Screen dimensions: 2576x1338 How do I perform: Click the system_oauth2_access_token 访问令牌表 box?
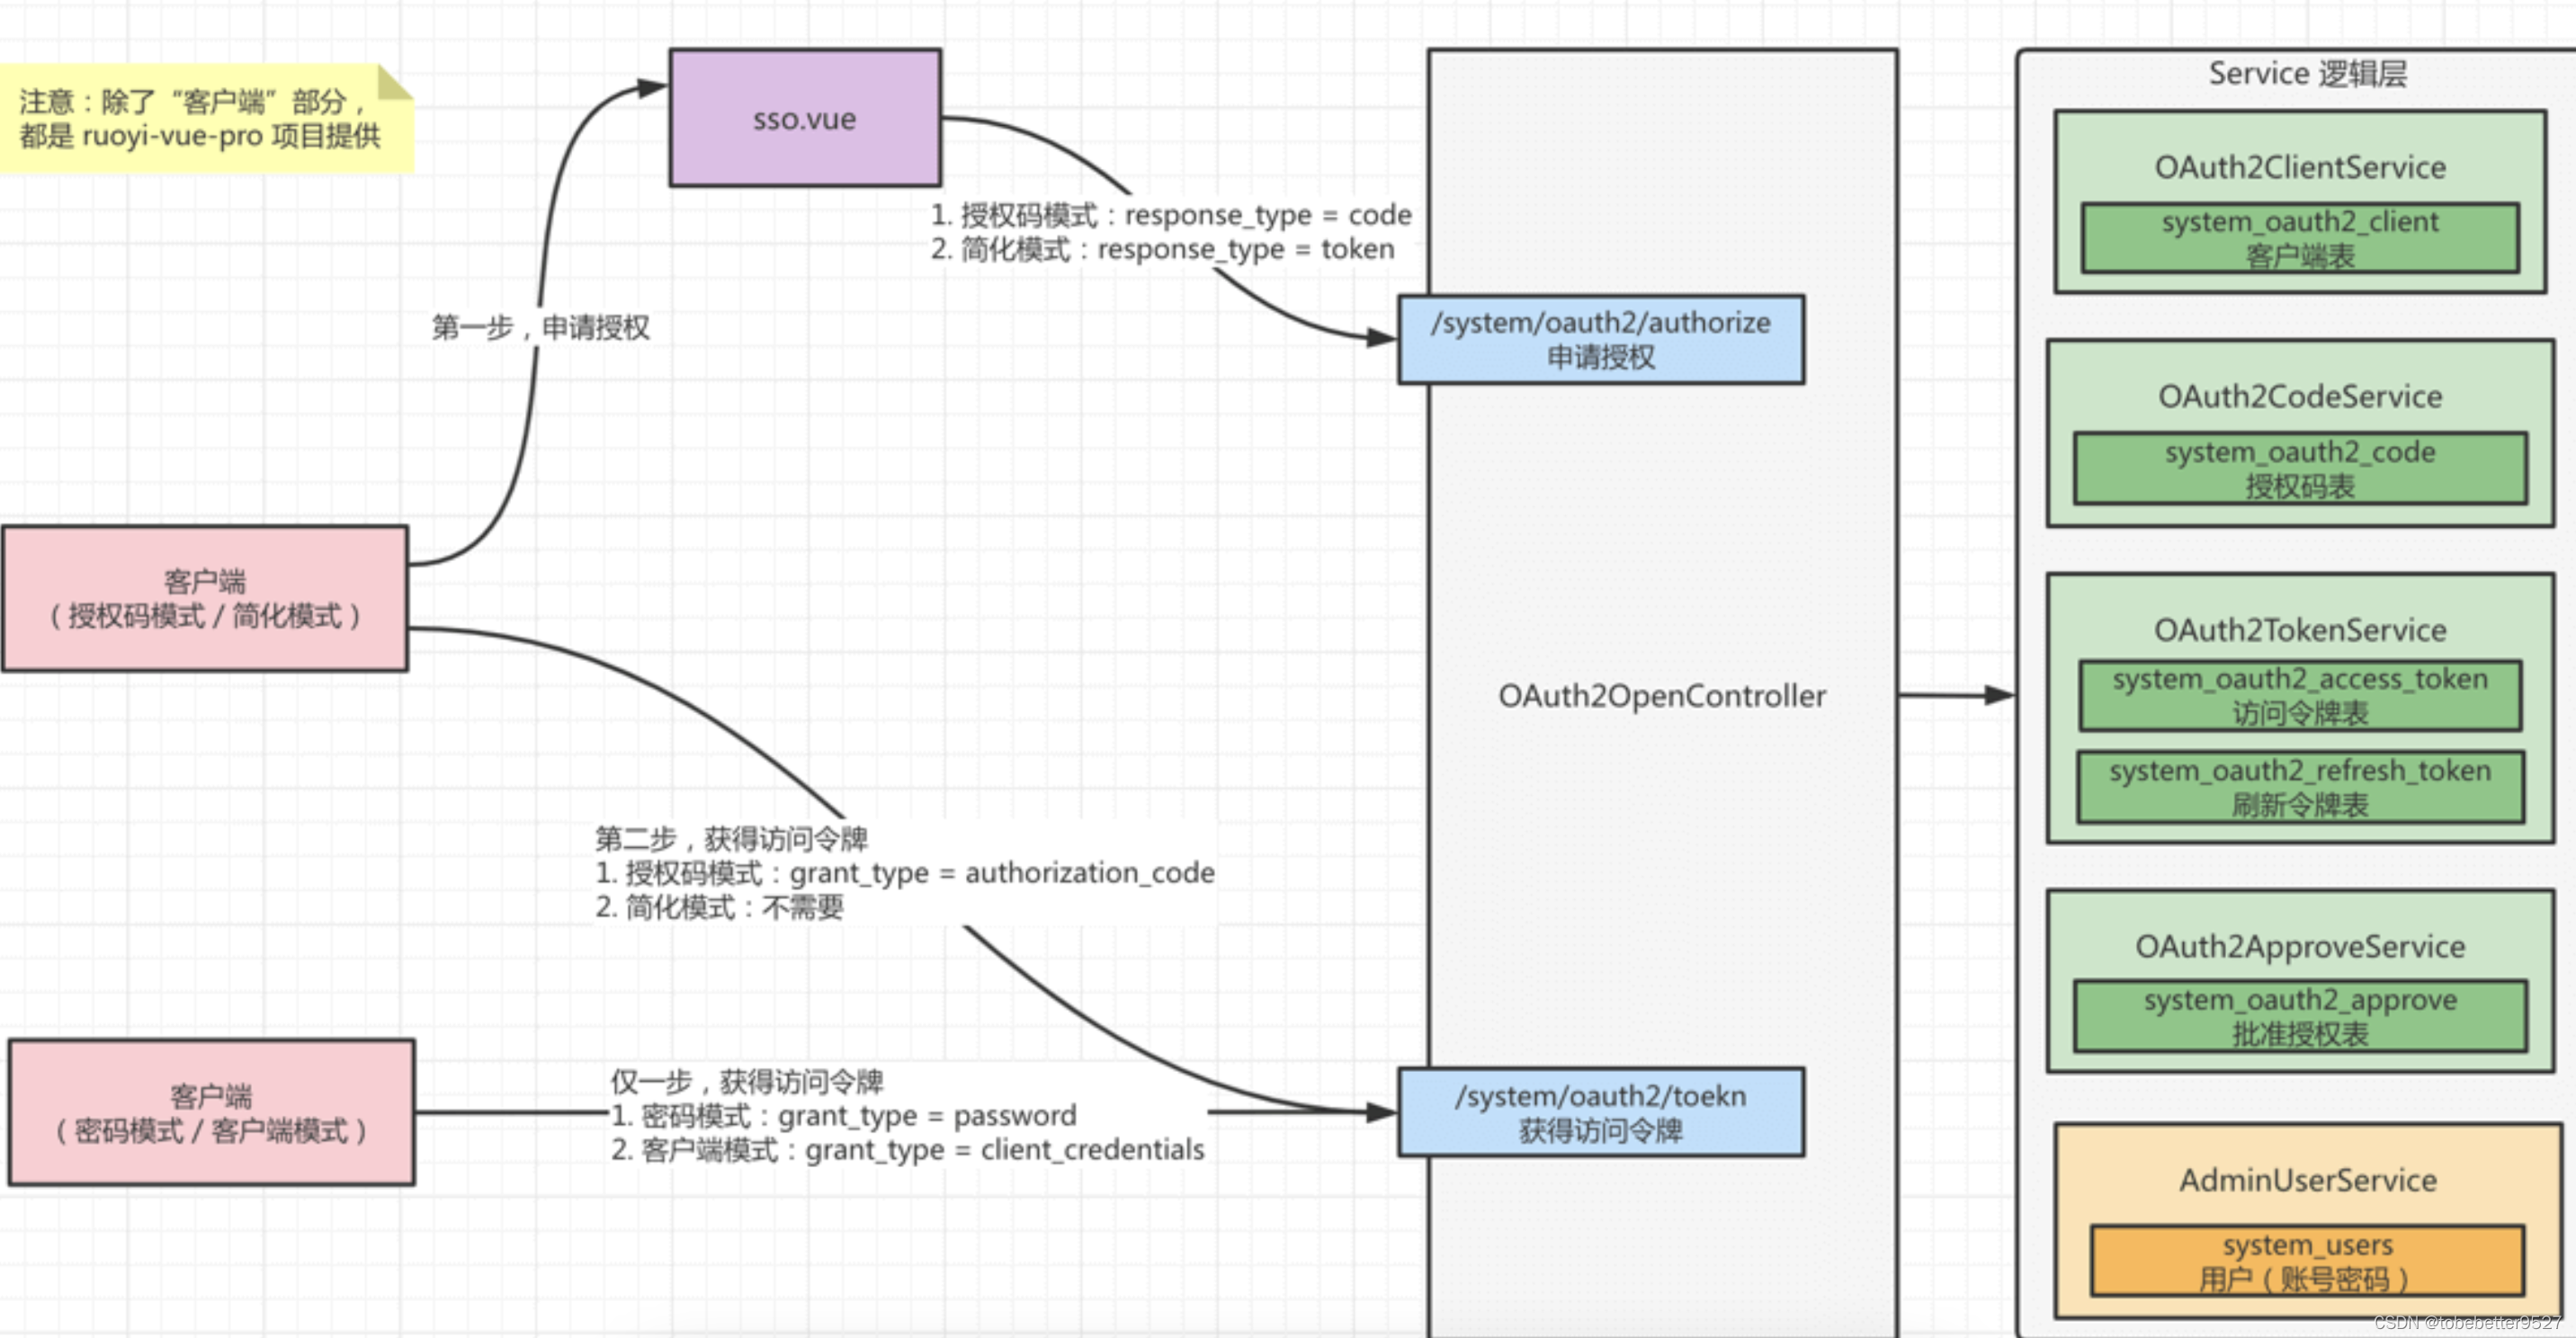(2300, 695)
